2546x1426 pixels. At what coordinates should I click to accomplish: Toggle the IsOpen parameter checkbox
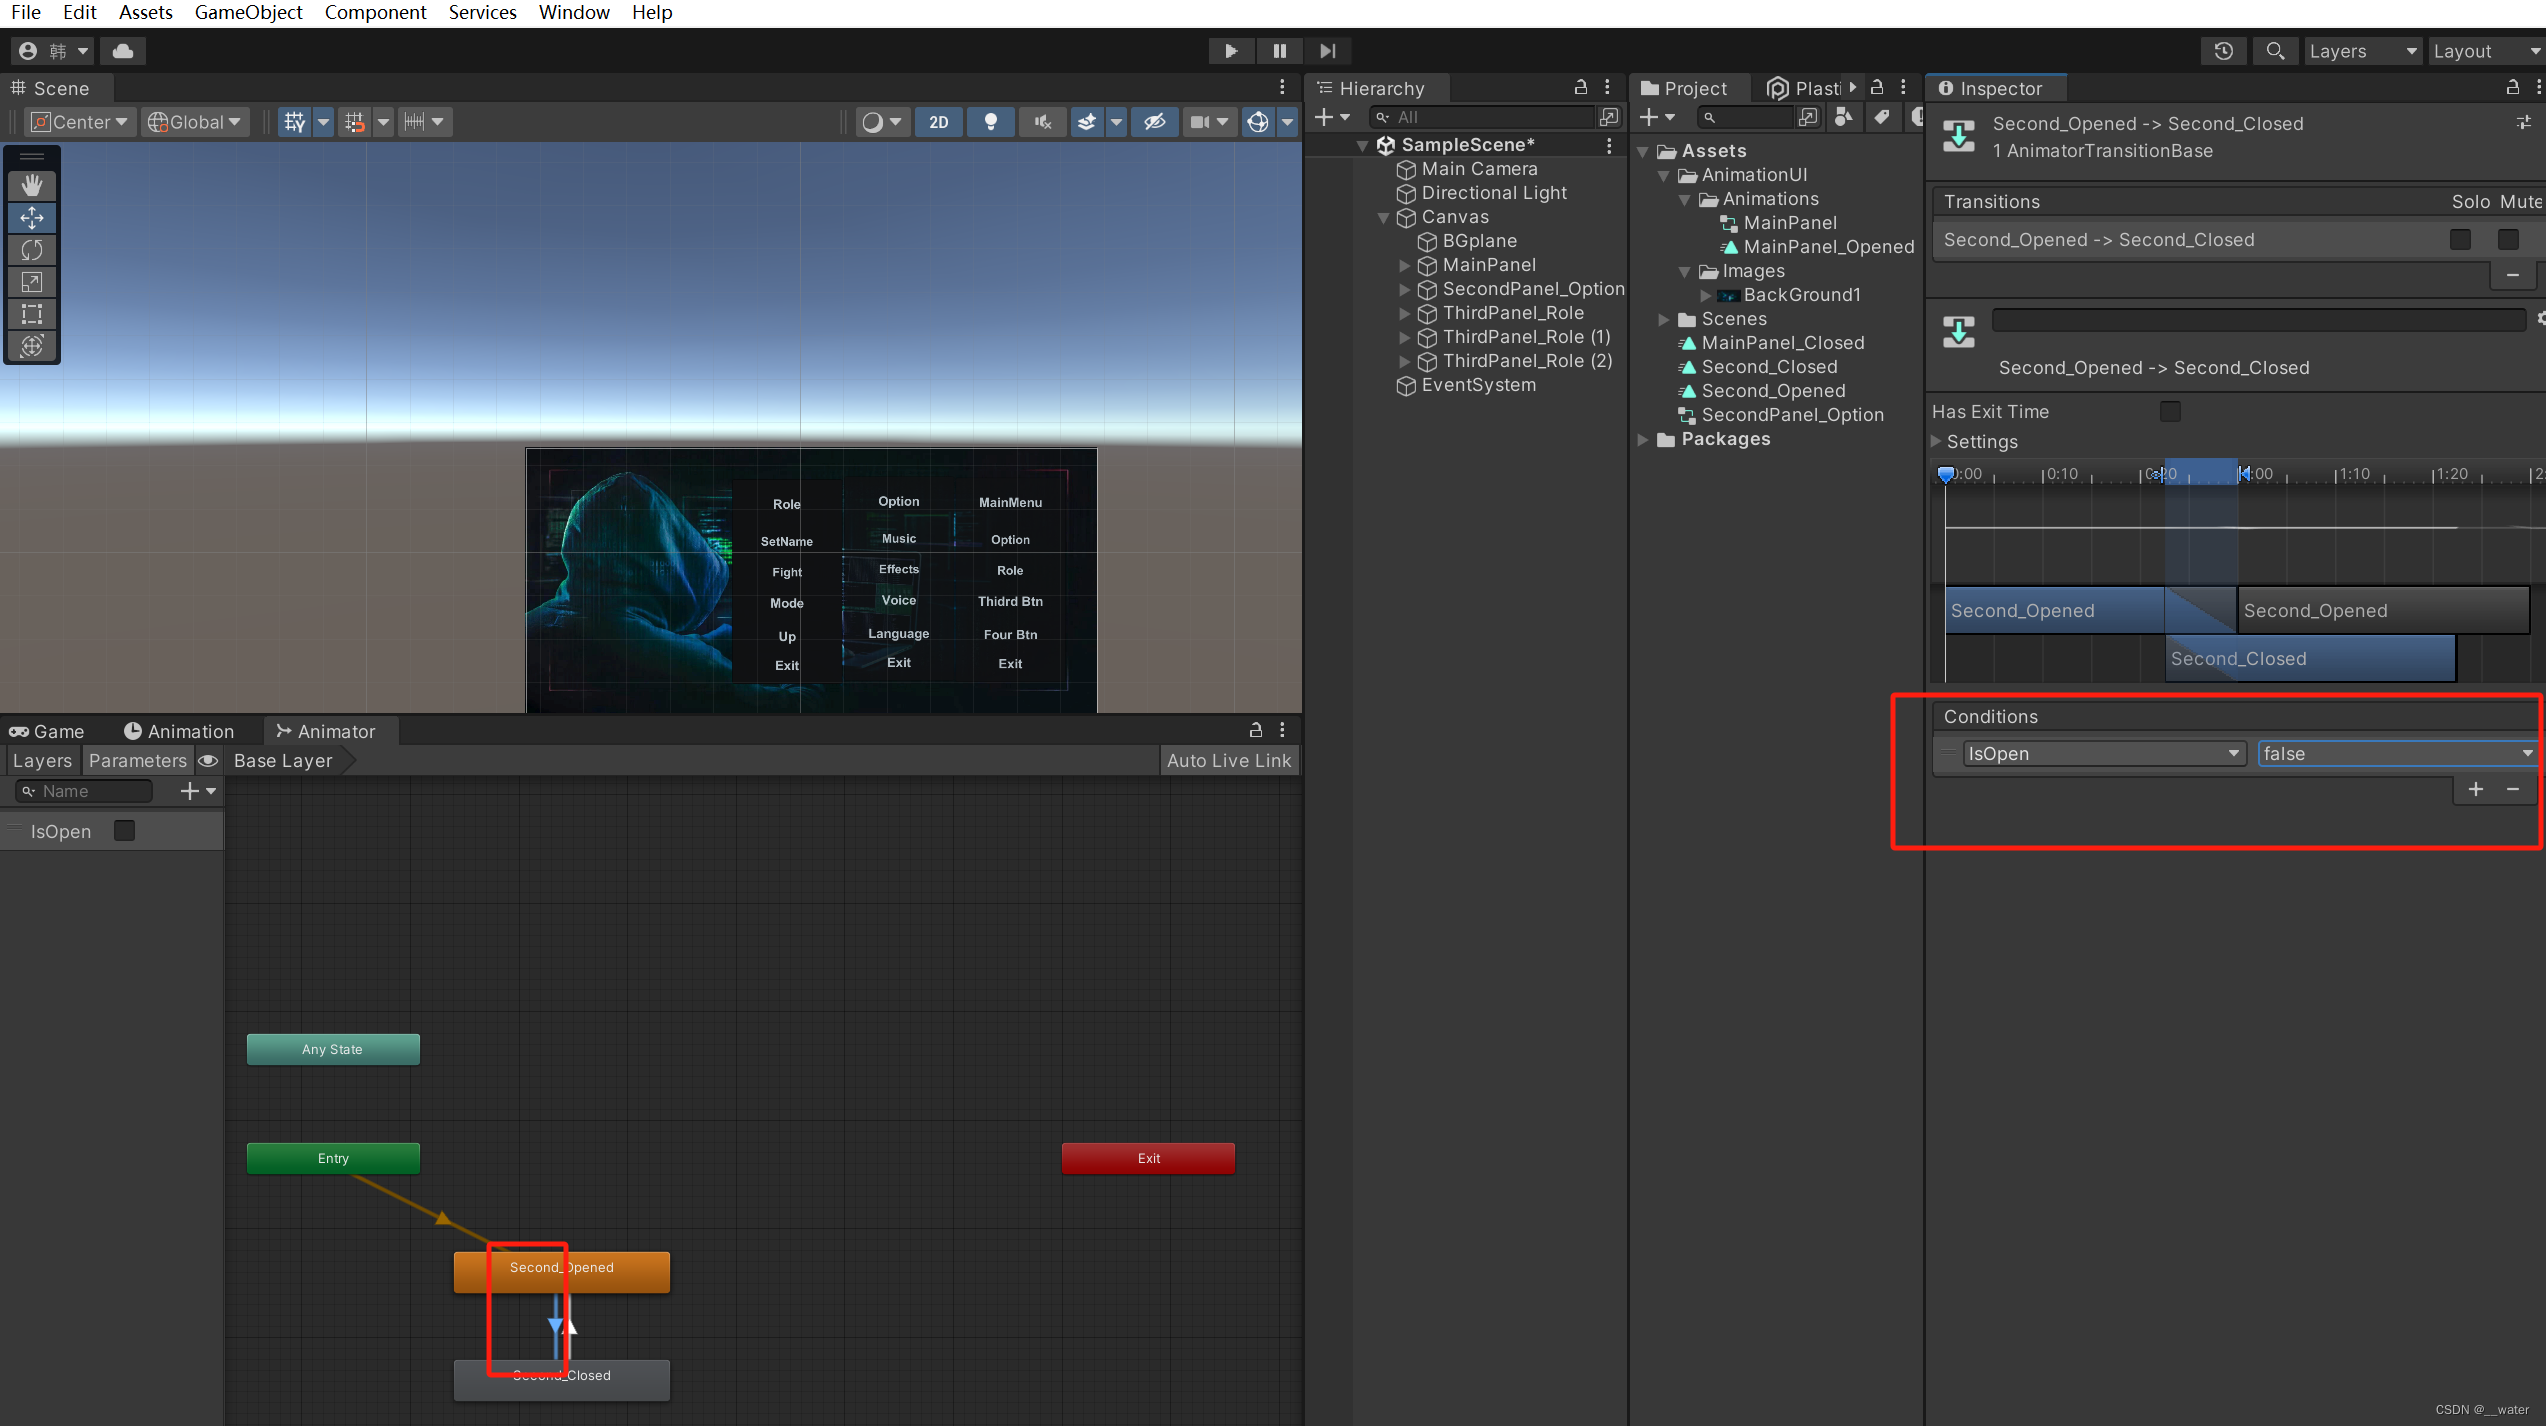tap(124, 831)
